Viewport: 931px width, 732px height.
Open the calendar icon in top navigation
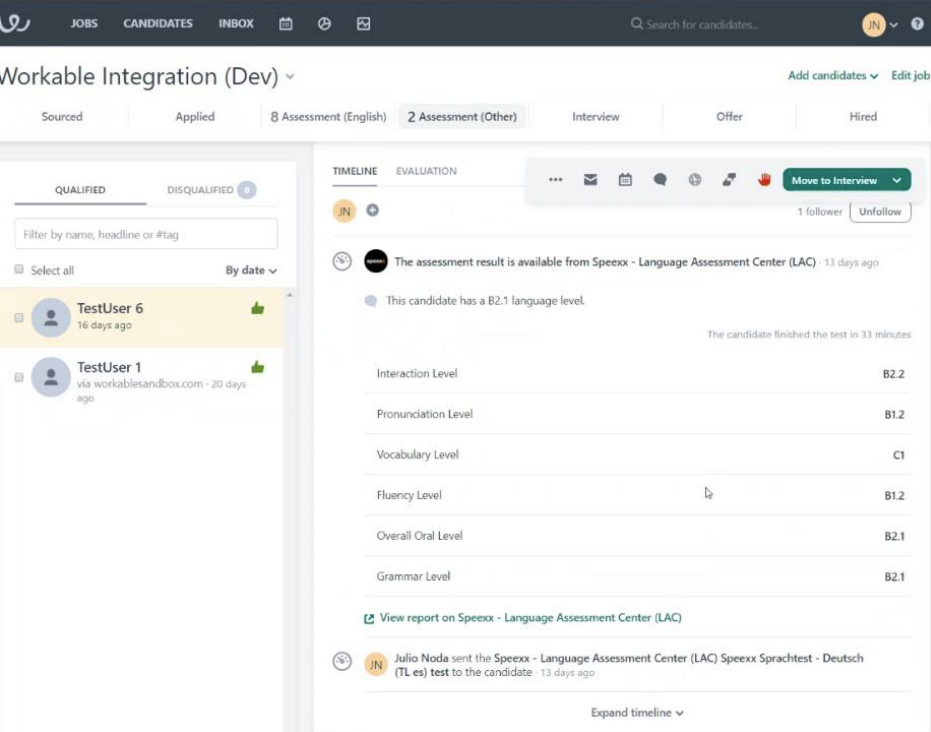tap(286, 24)
